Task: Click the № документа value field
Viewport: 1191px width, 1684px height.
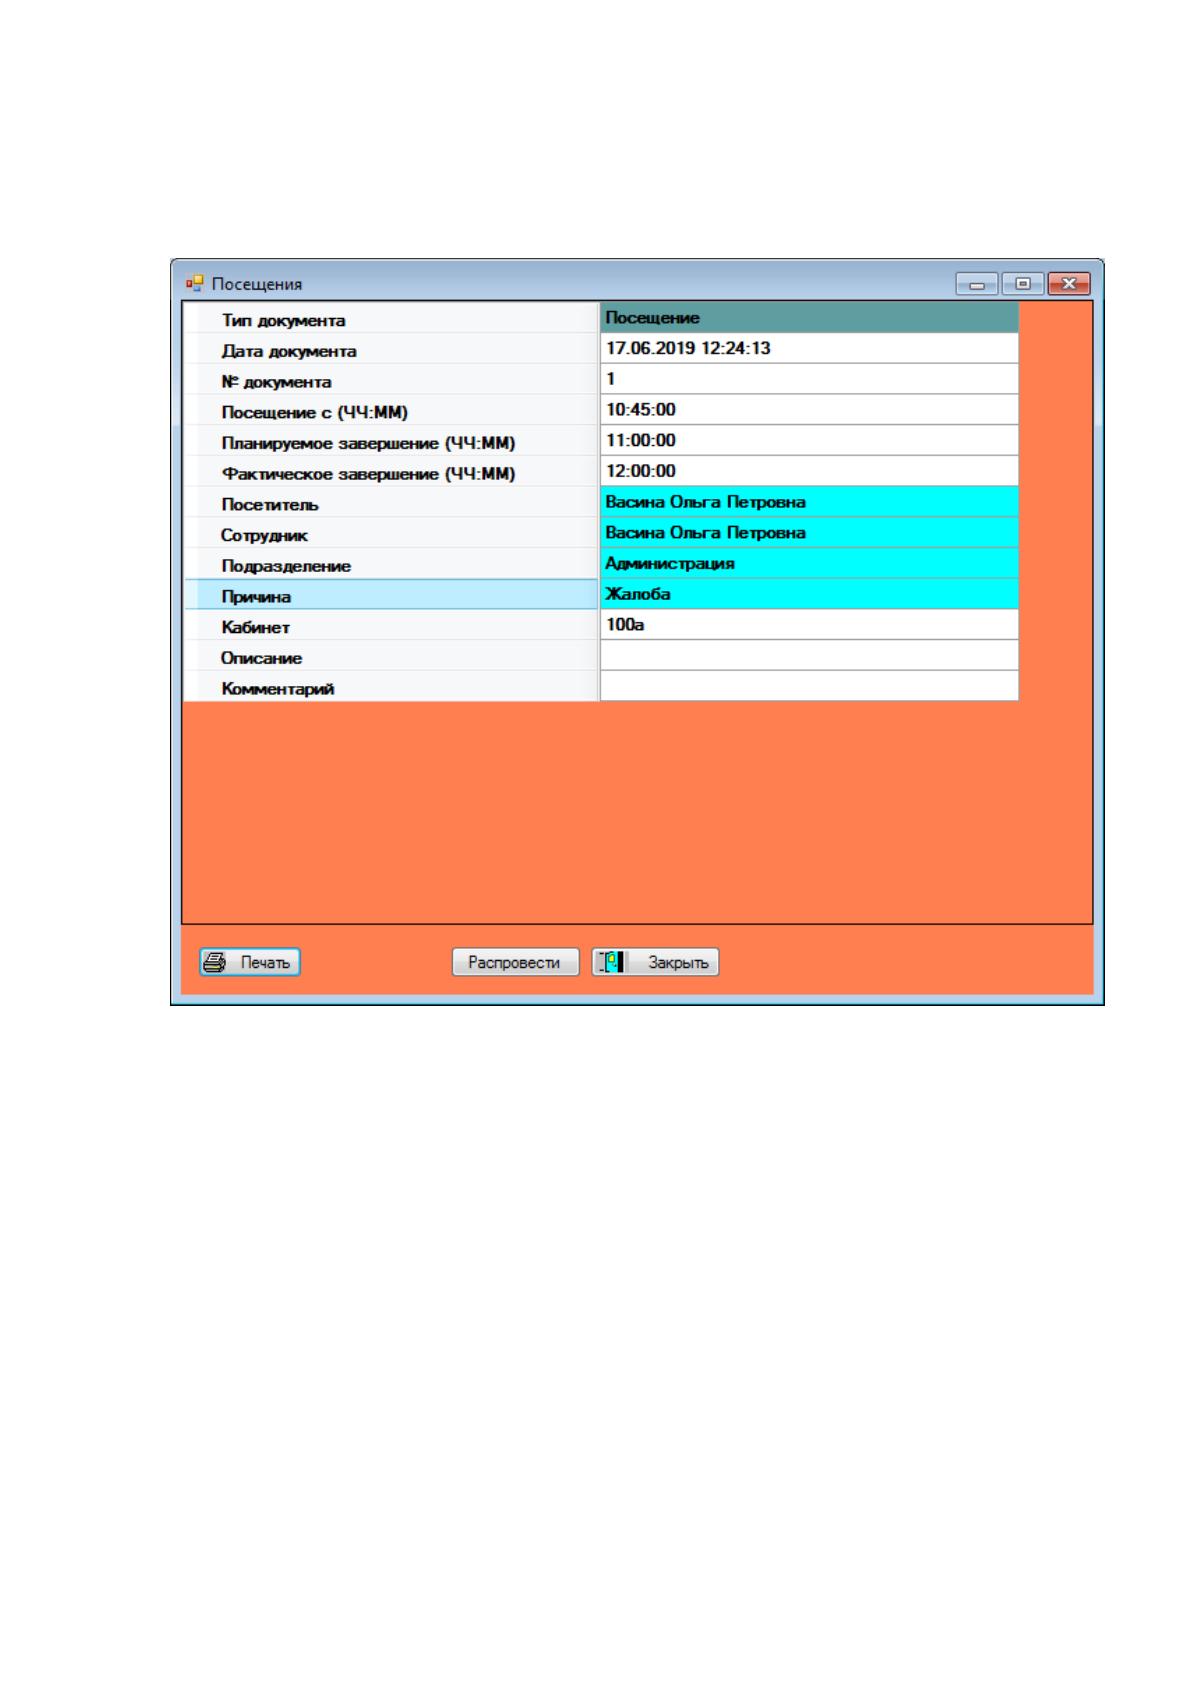Action: coord(809,379)
